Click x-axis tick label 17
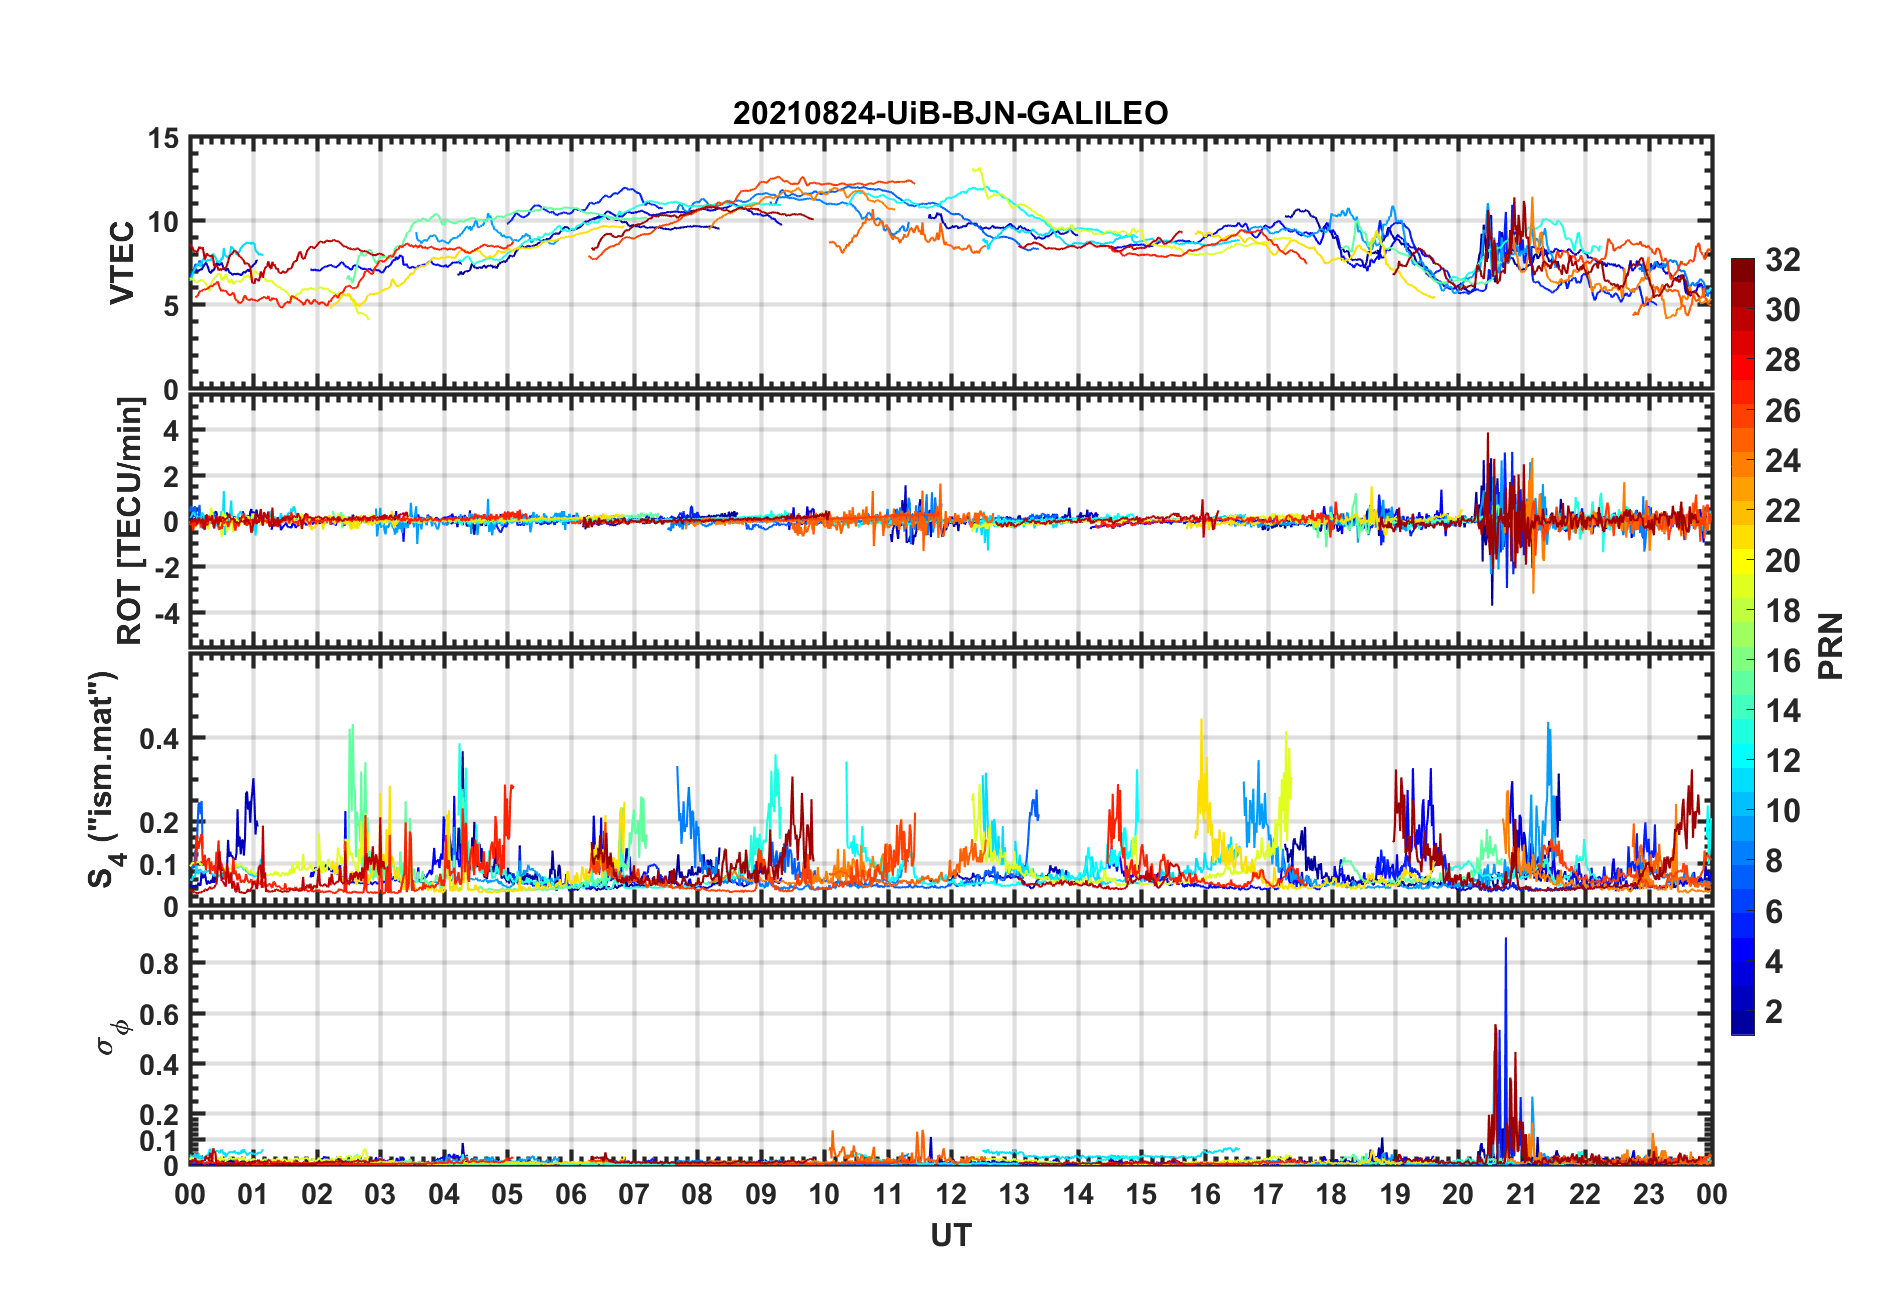 1268,1194
